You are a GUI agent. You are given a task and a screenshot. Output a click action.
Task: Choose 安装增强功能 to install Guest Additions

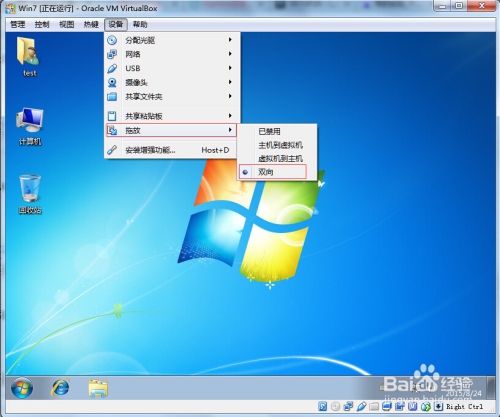pyautogui.click(x=171, y=150)
